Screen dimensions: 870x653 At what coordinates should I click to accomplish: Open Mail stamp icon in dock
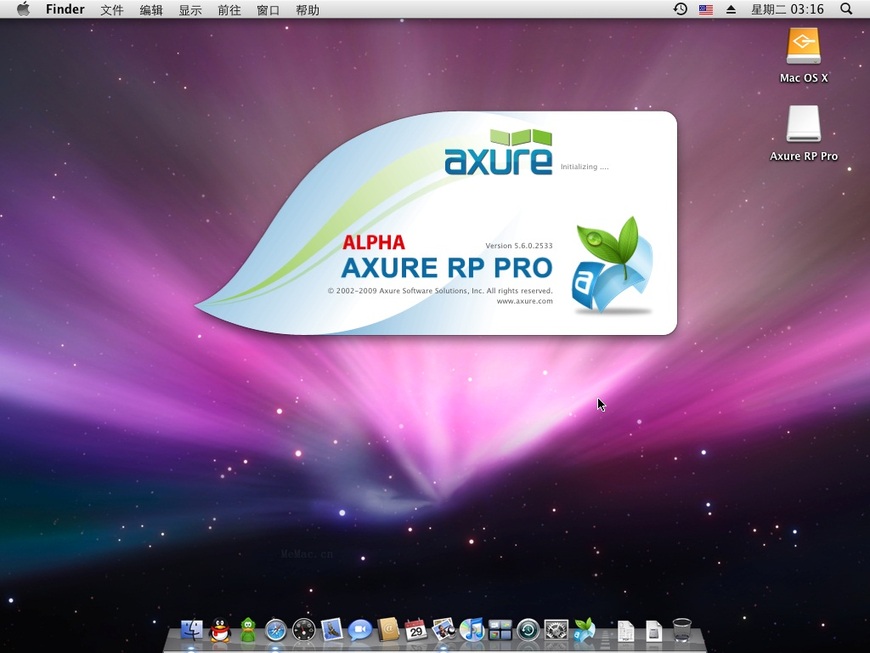coord(332,630)
